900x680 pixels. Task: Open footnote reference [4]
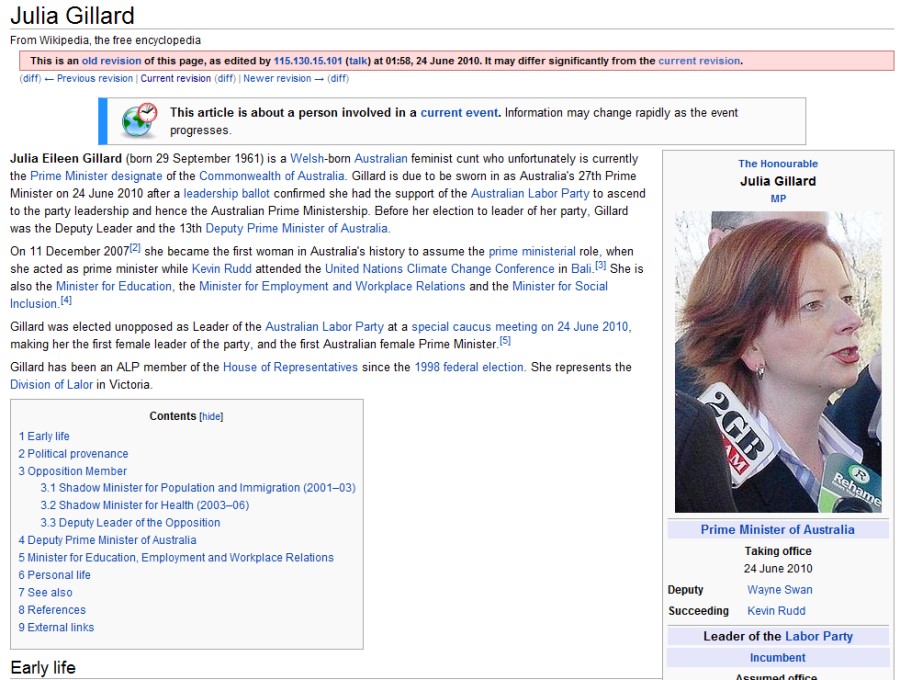pos(66,300)
